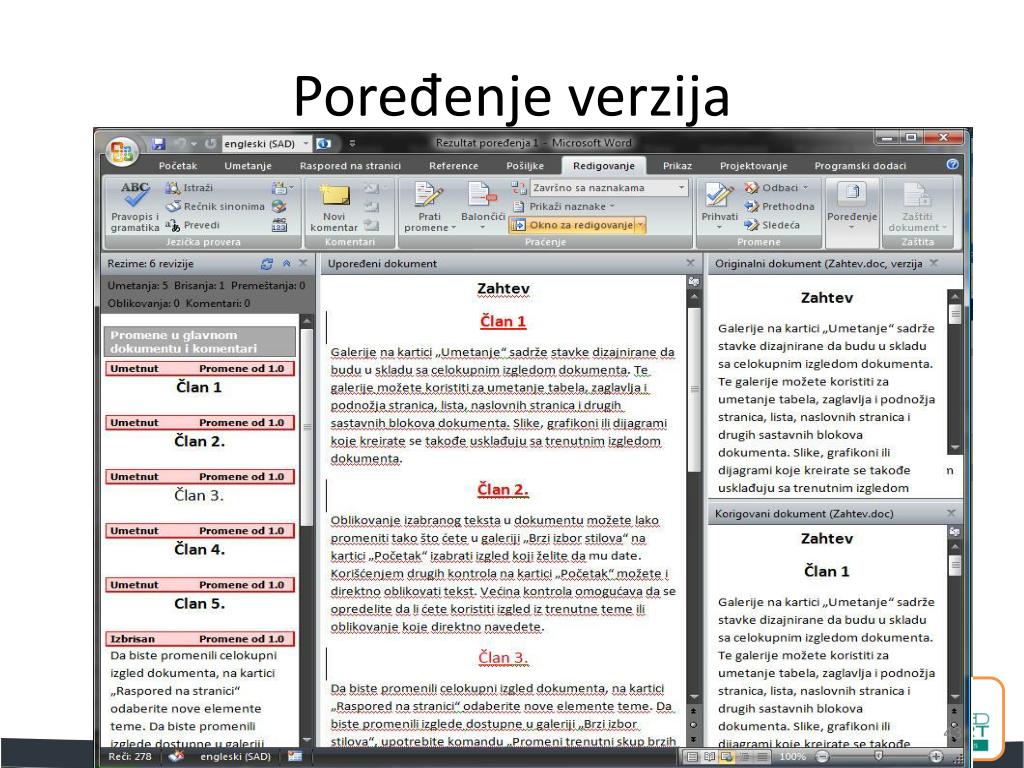Image resolution: width=1024 pixels, height=768 pixels.
Task: Click the zoom slider thumb in the status bar
Action: click(x=878, y=756)
